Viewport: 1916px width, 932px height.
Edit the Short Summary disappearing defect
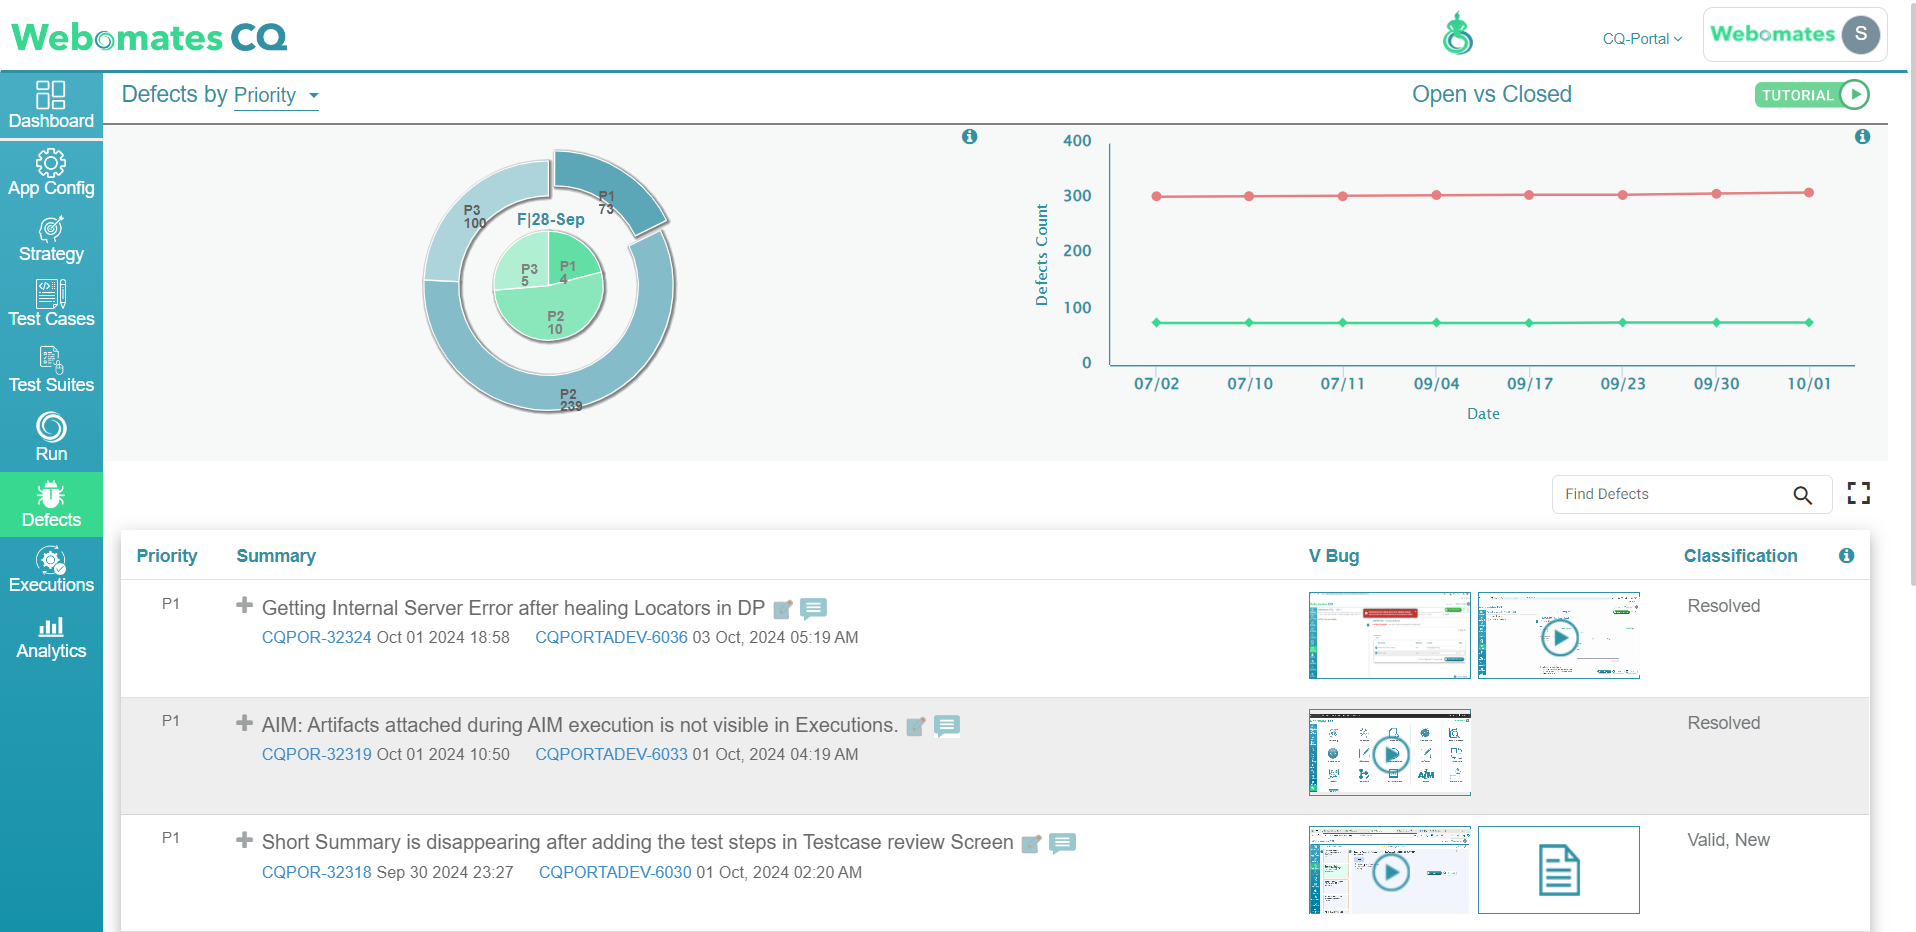[1031, 844]
